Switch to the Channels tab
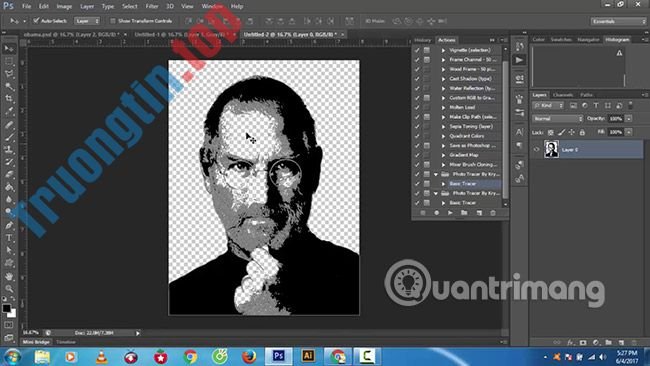The height and width of the screenshot is (366, 650). 563,95
